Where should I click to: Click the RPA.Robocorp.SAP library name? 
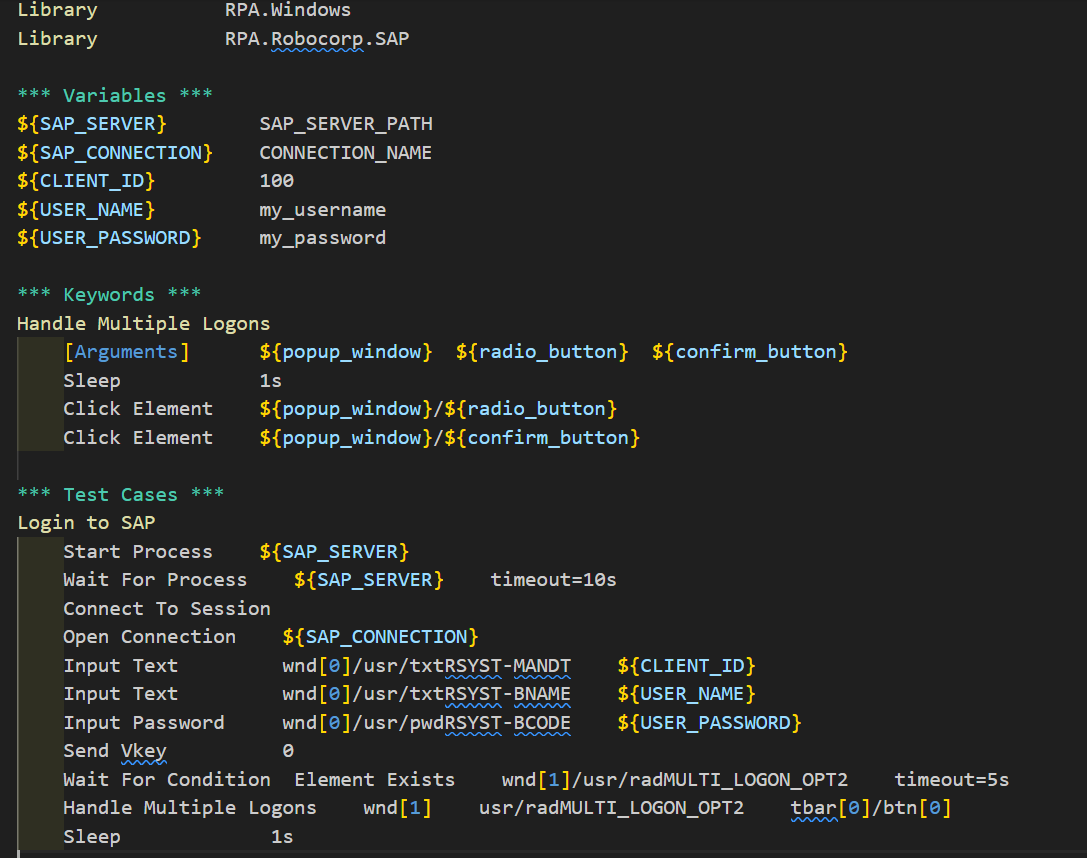pos(316,38)
